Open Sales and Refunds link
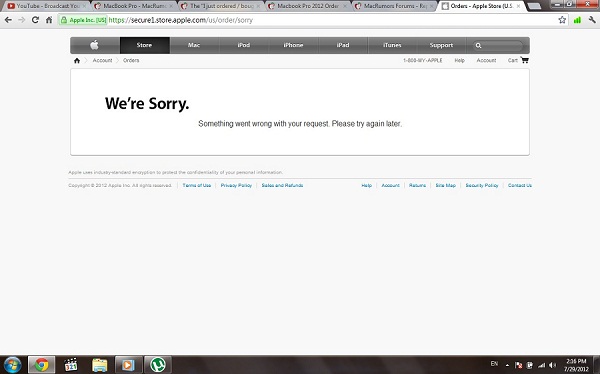 point(282,185)
